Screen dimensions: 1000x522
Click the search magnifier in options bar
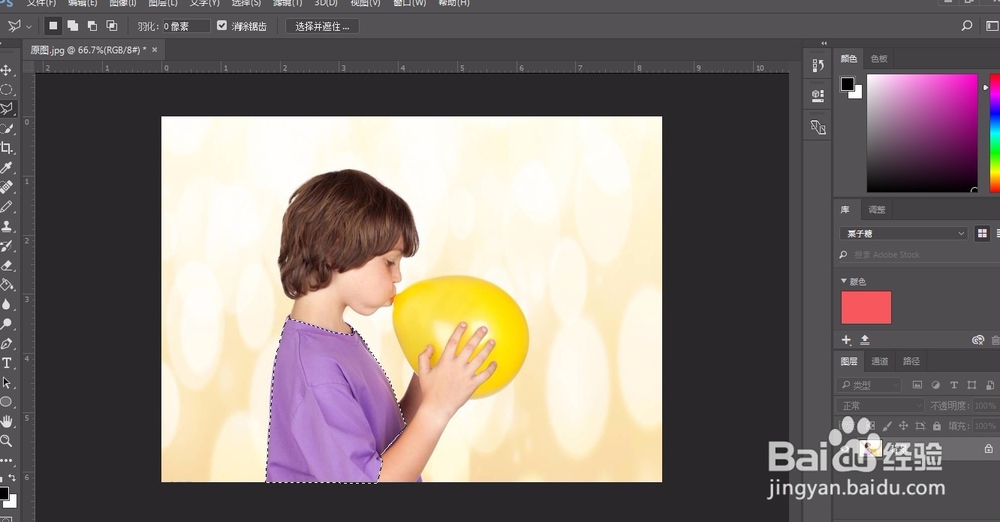(x=967, y=26)
